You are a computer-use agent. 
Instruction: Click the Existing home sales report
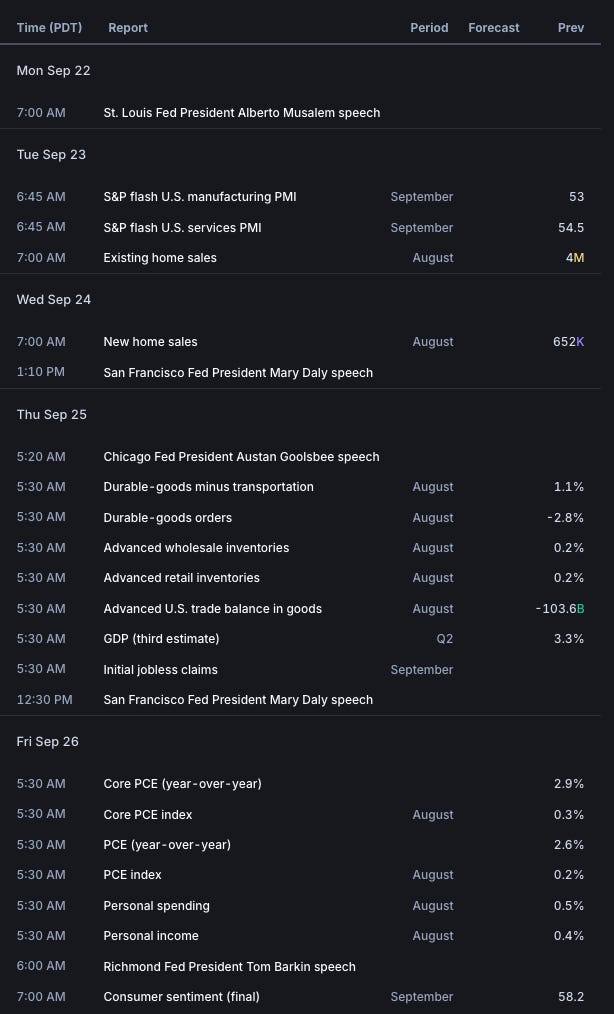point(160,258)
